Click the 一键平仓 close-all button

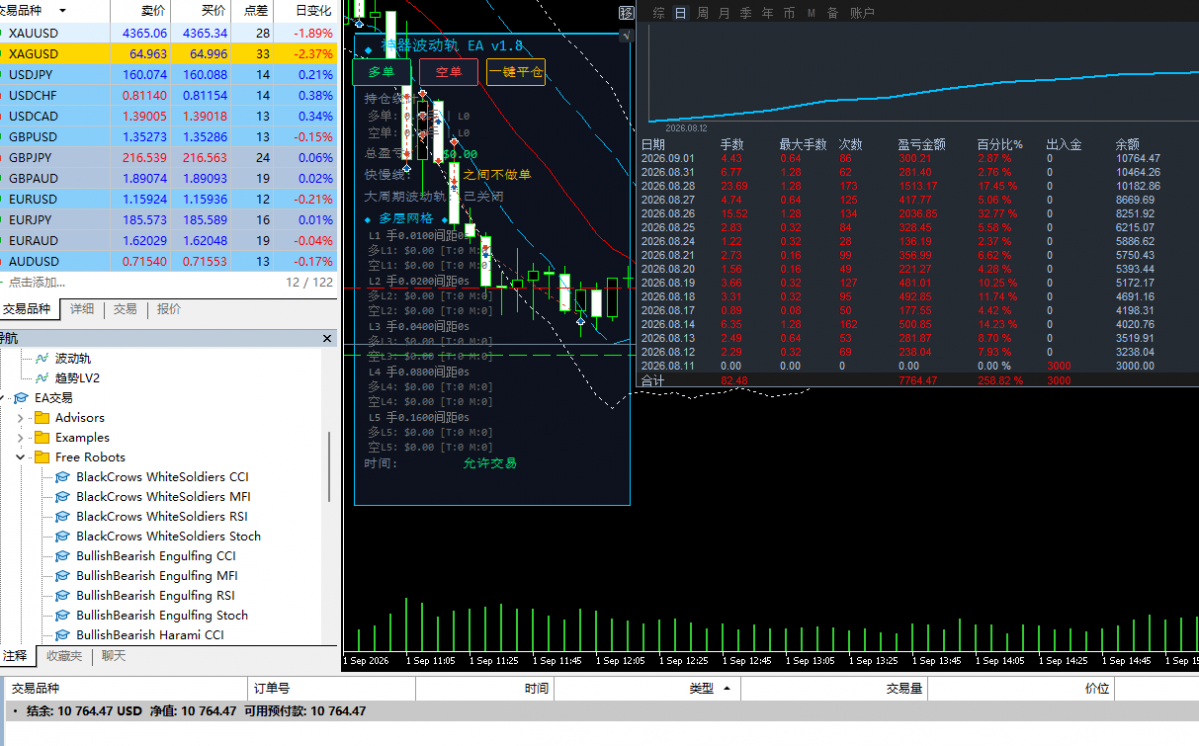coord(516,72)
